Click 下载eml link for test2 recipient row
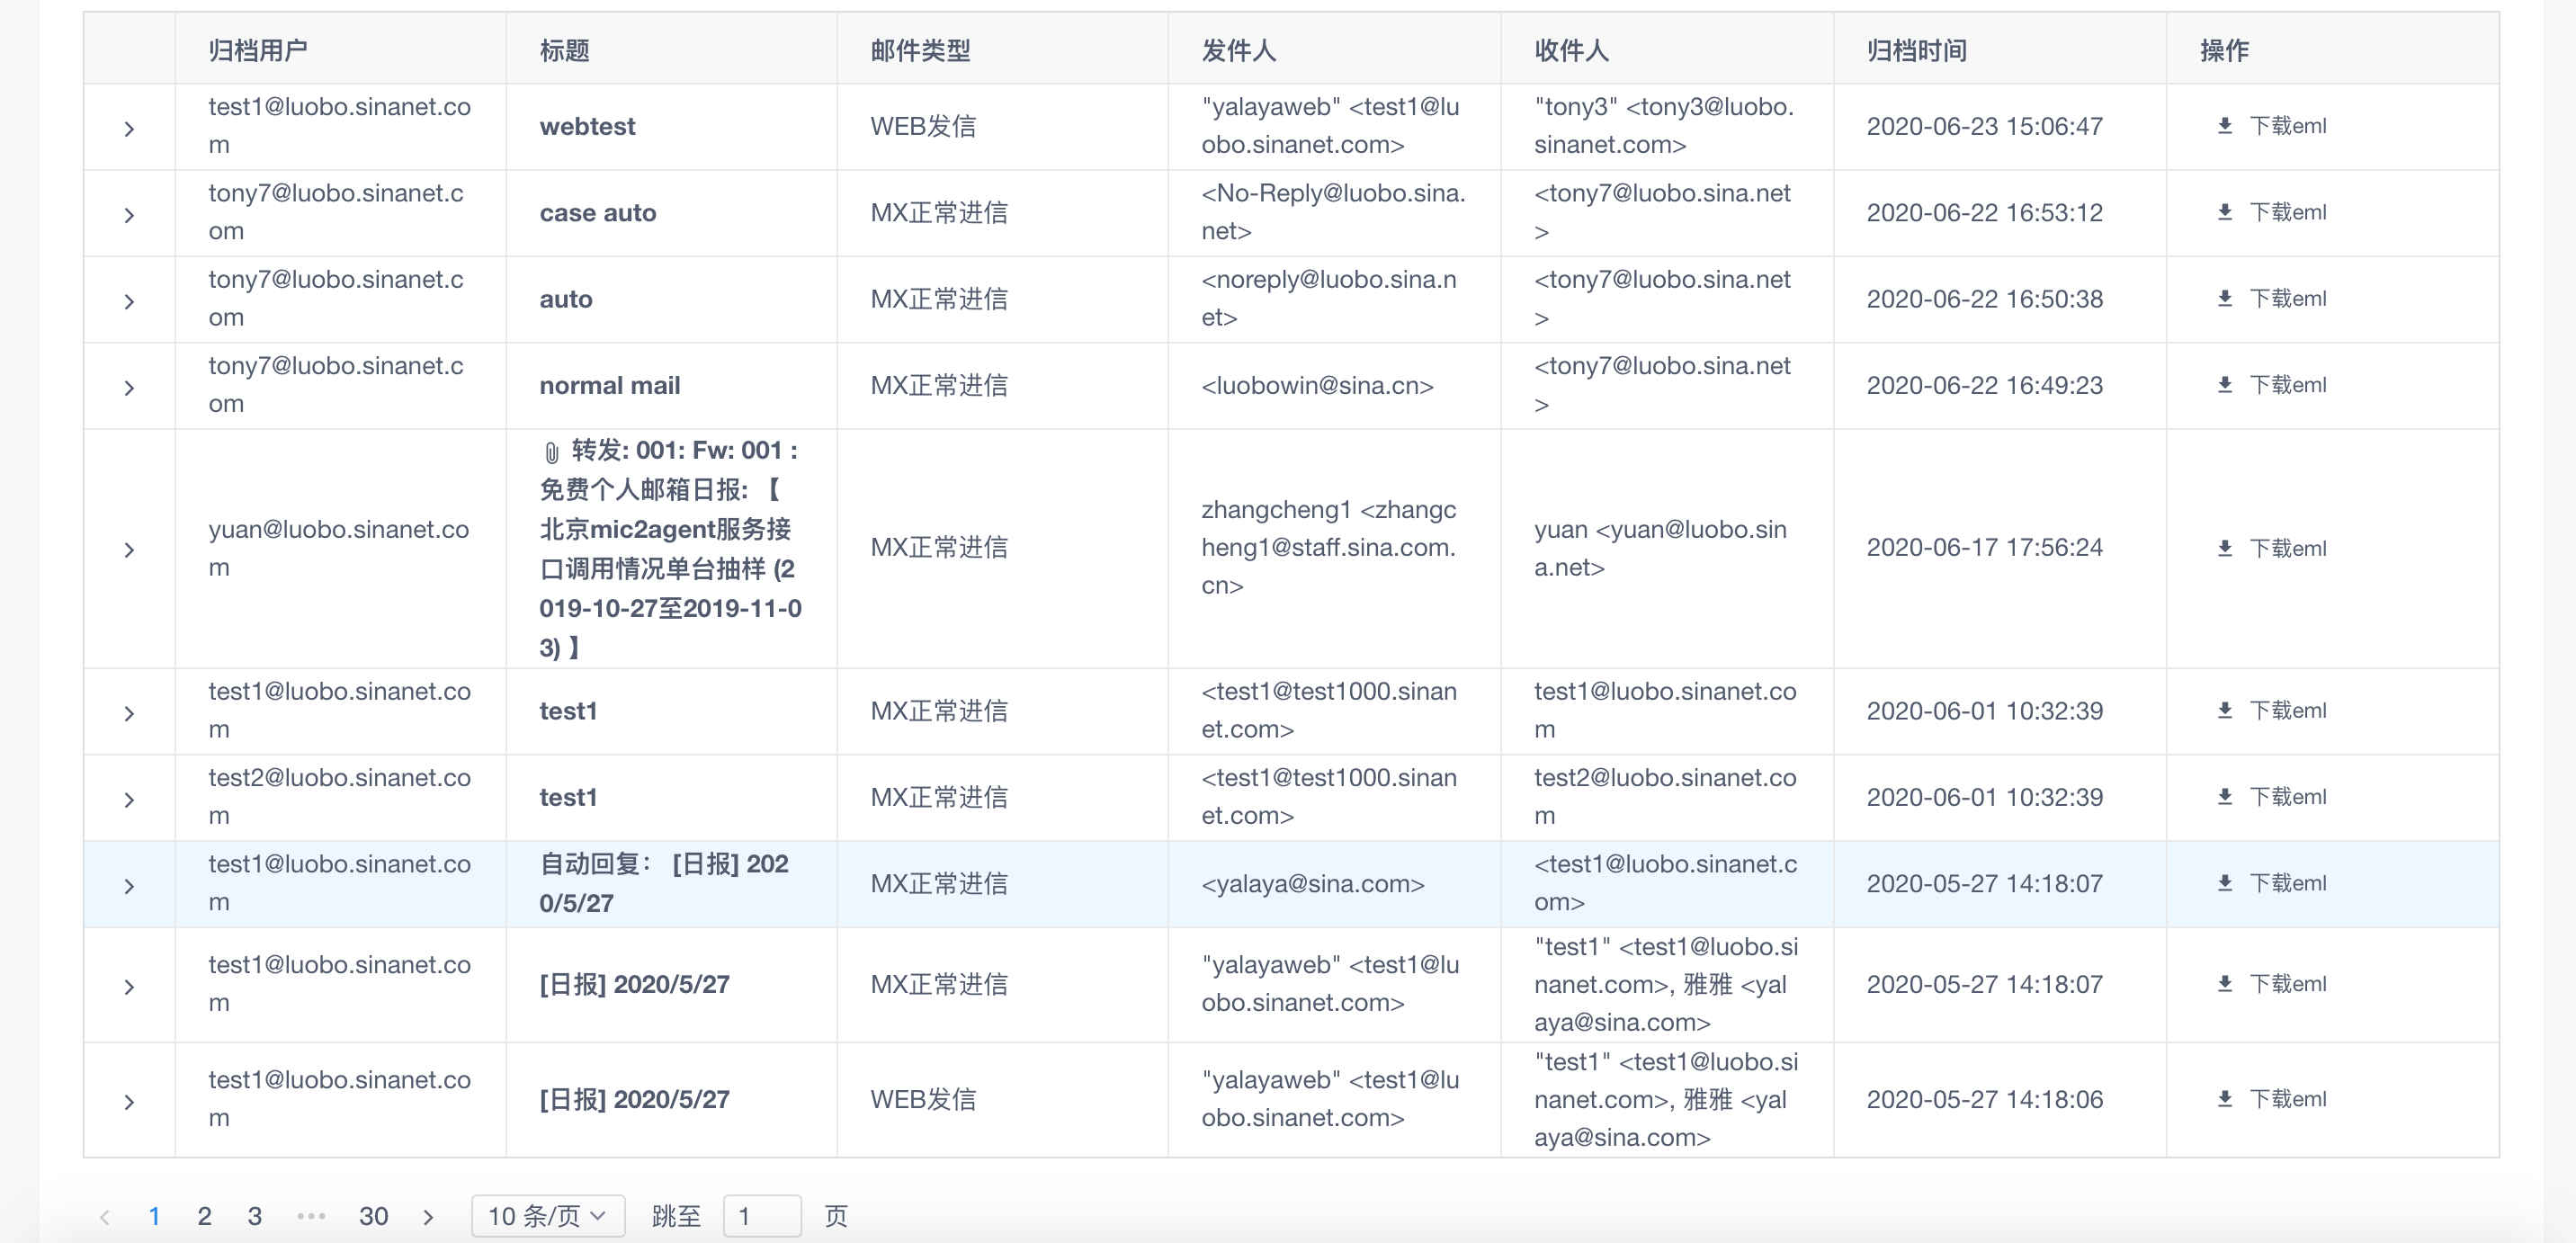 click(x=2286, y=797)
